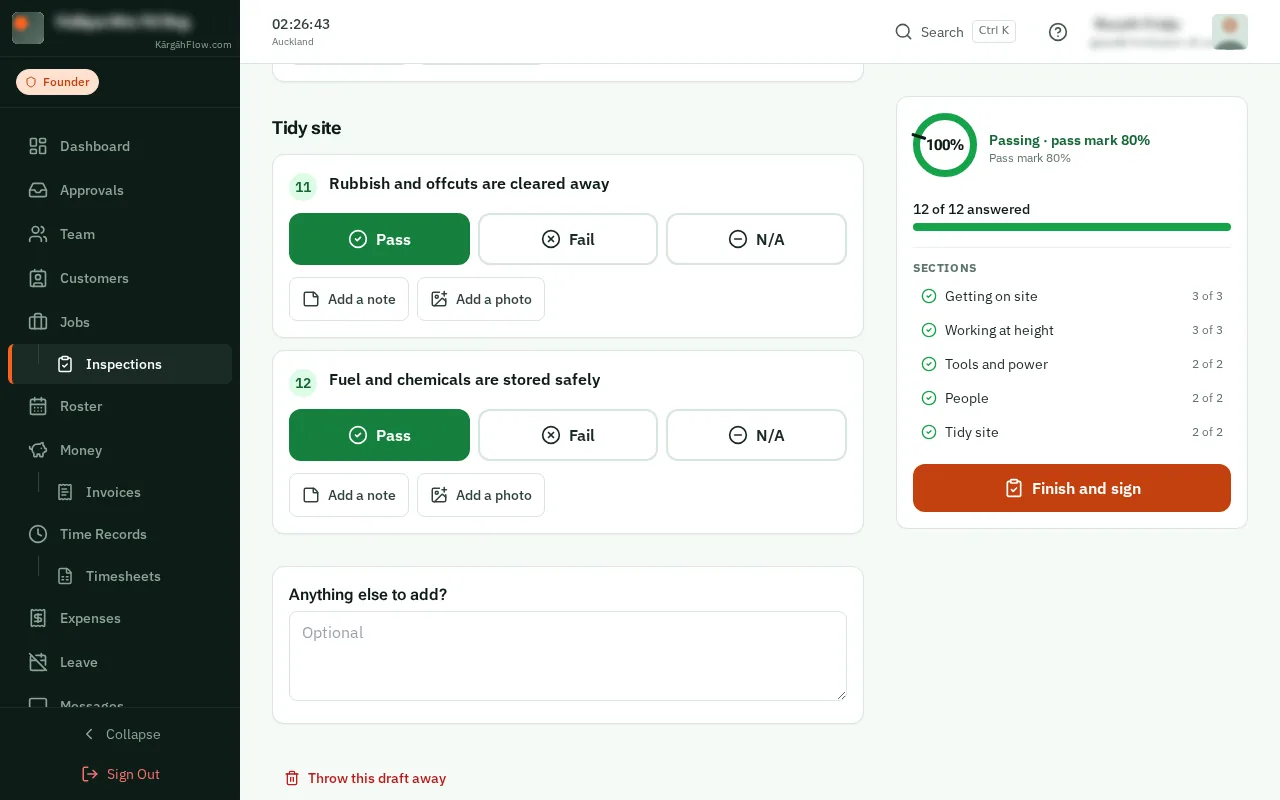Screen dimensions: 1280x800
Task: Add a photo to question 12
Action: pyautogui.click(x=481, y=495)
